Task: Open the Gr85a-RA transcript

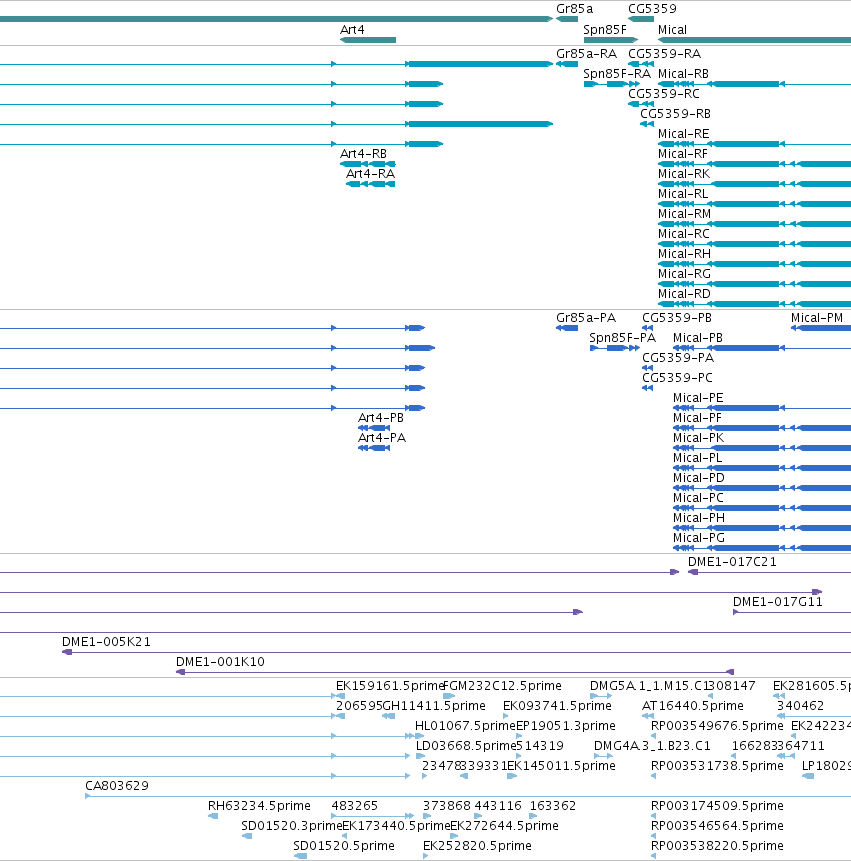Action: (567, 64)
